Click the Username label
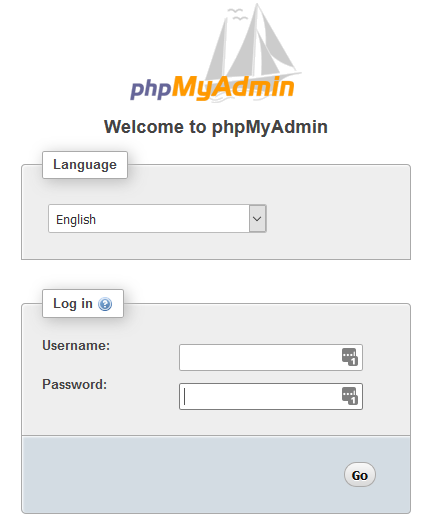 tap(76, 345)
